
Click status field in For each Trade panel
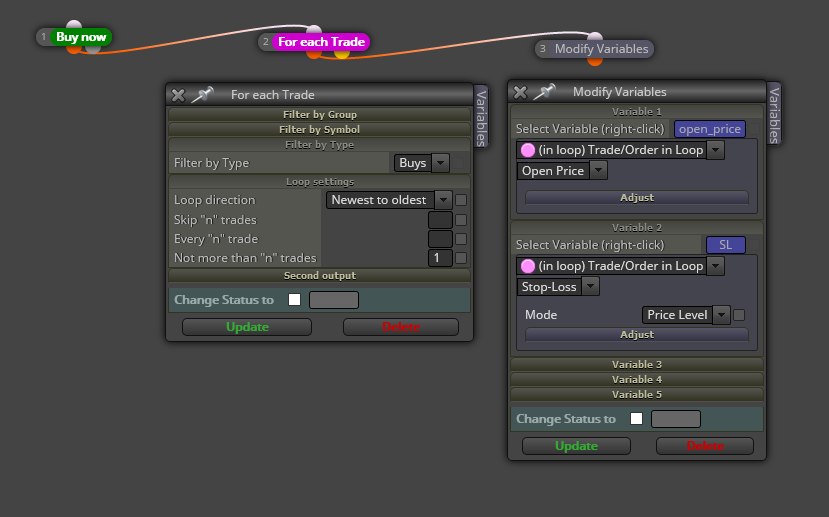pyautogui.click(x=334, y=300)
